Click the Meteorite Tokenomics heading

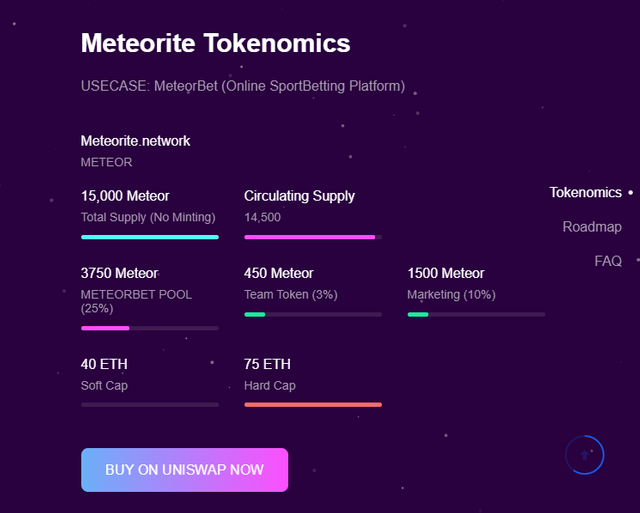point(215,43)
